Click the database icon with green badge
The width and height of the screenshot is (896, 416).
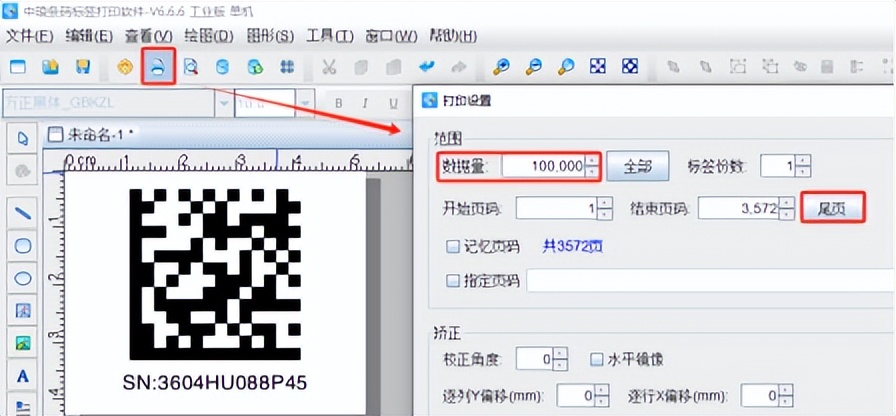pos(255,67)
